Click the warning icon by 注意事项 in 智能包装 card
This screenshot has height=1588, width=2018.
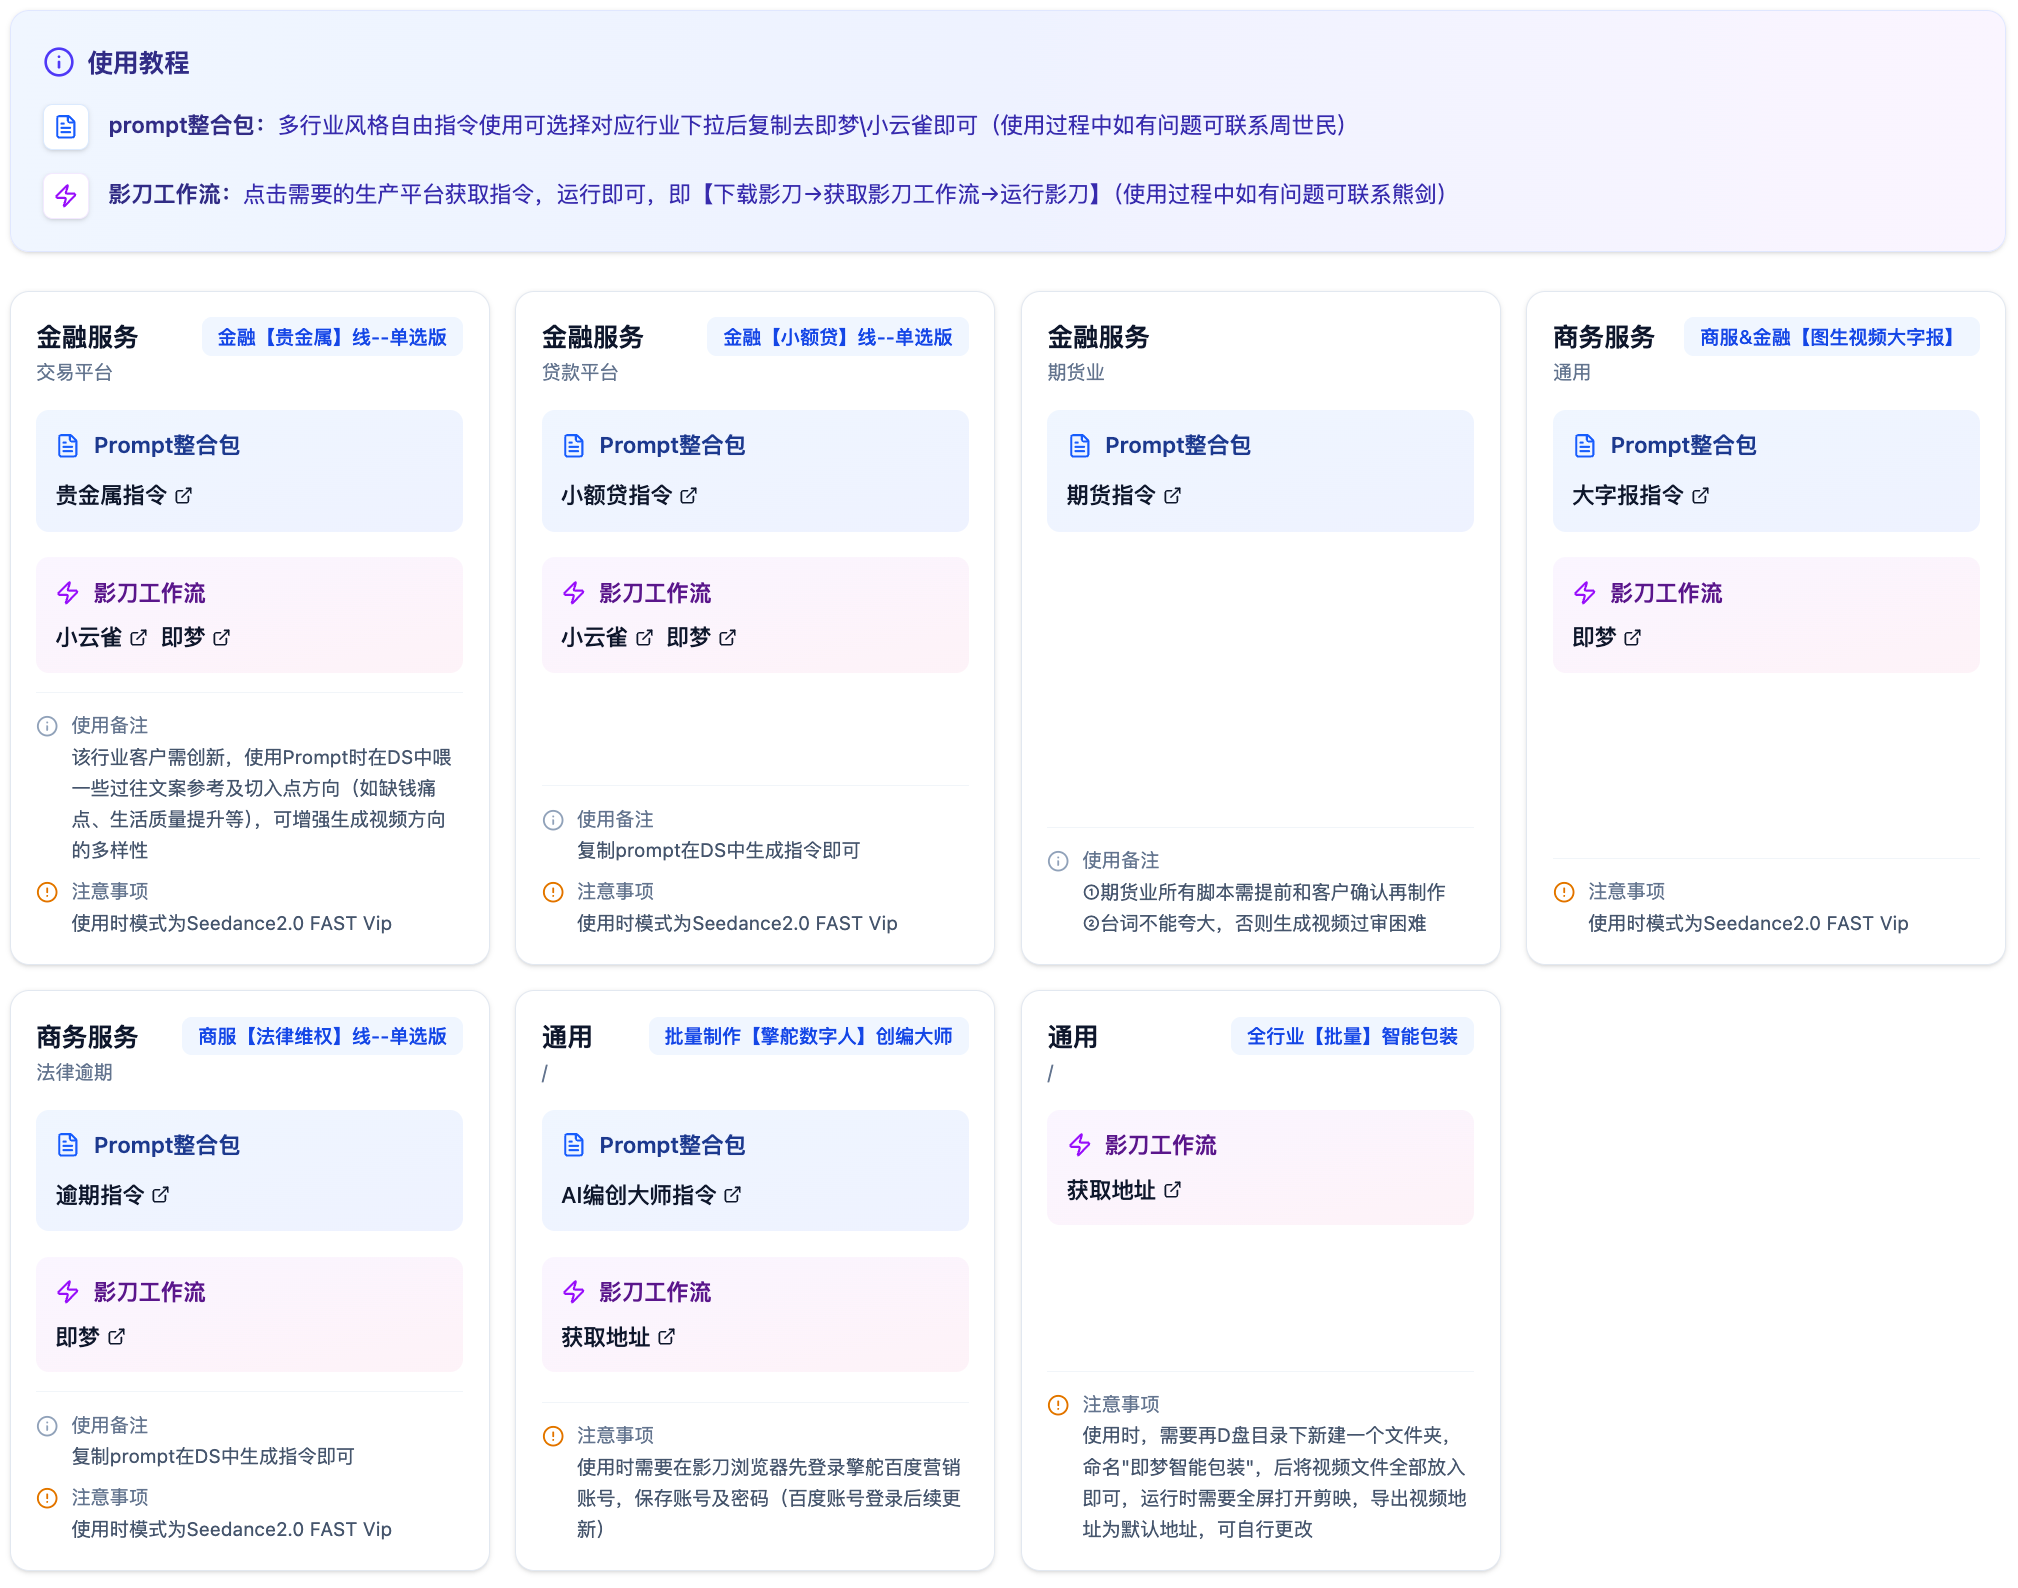click(x=1058, y=1405)
